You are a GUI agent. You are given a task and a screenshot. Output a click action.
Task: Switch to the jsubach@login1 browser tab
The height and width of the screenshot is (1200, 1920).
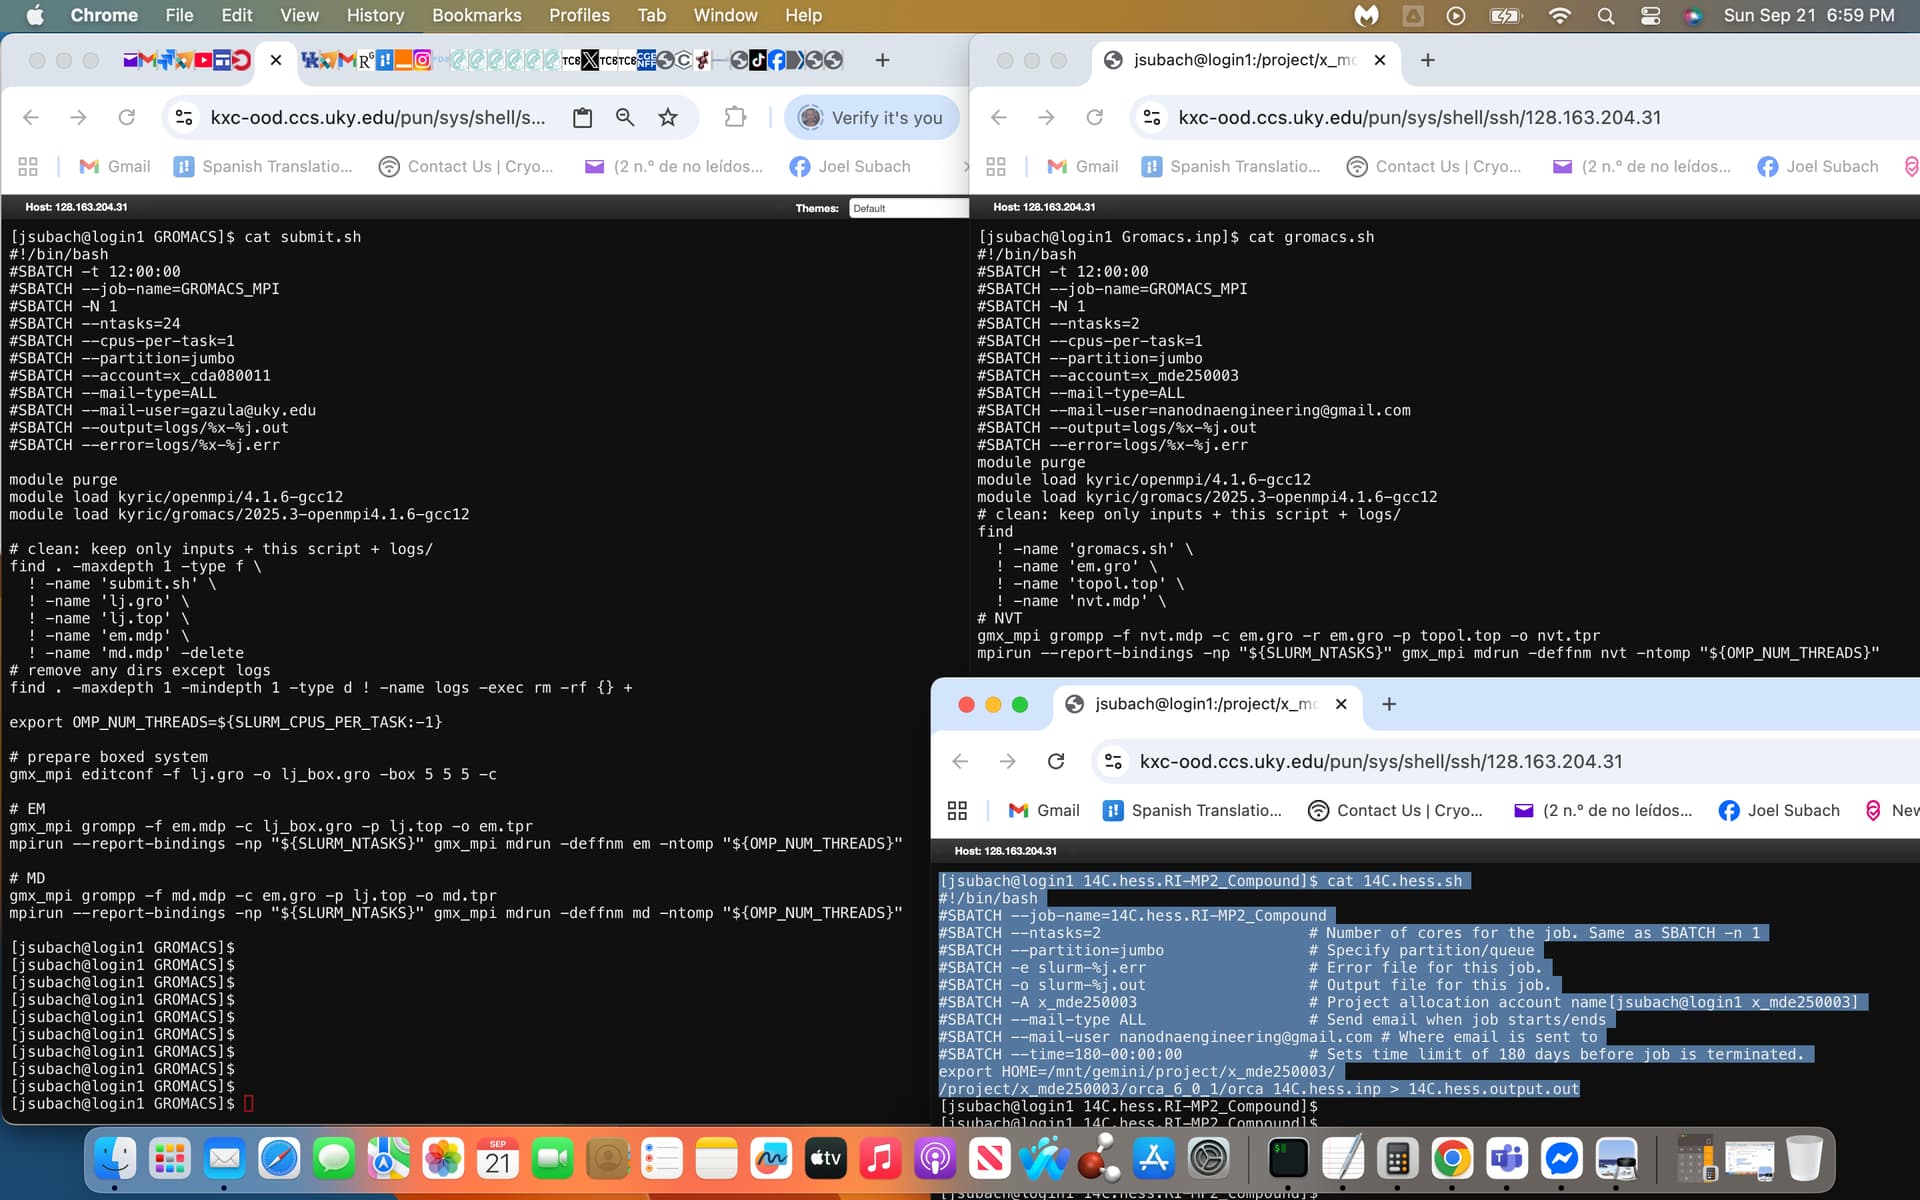pos(1240,60)
